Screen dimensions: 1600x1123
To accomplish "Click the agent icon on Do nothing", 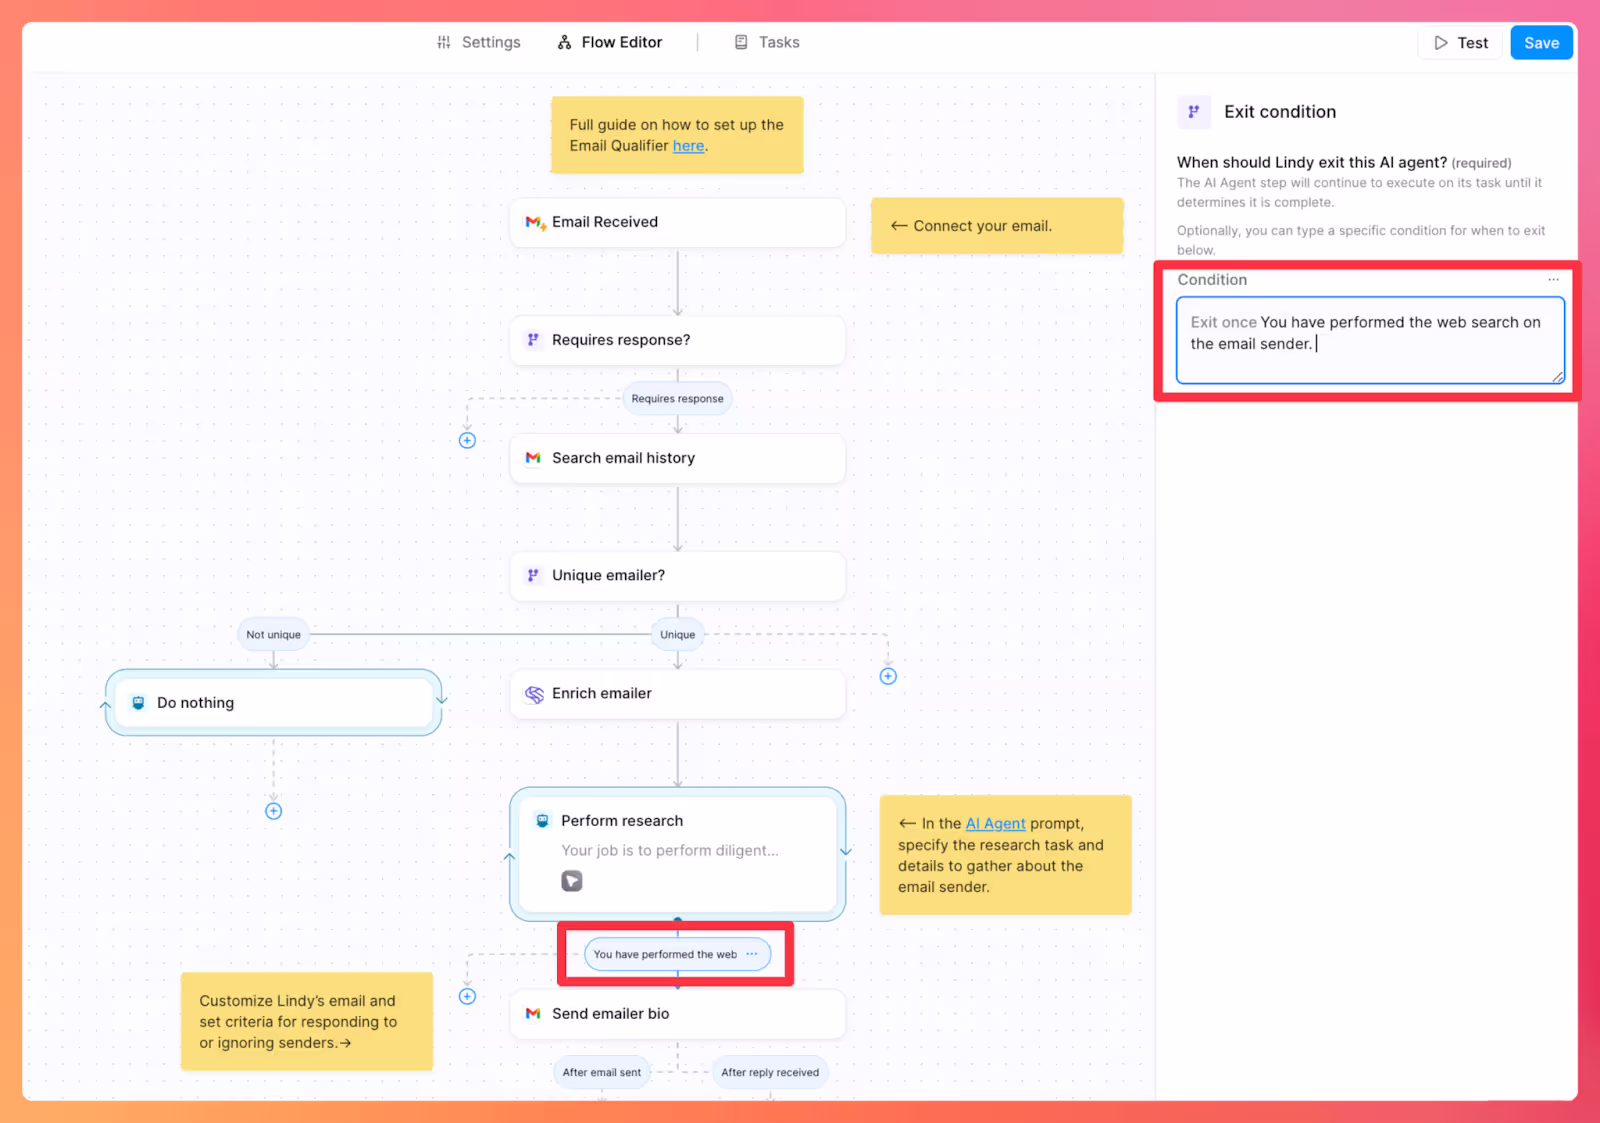I will point(138,703).
